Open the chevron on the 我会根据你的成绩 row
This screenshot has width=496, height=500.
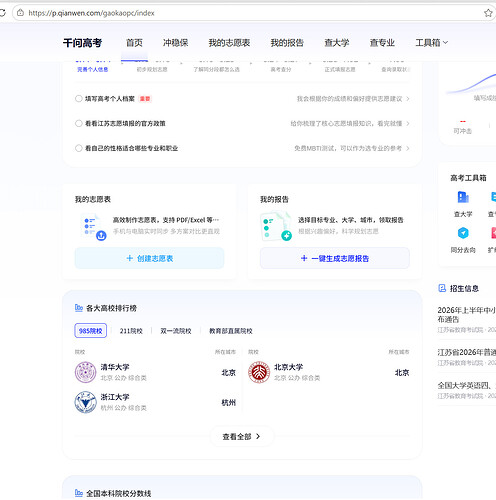point(408,99)
